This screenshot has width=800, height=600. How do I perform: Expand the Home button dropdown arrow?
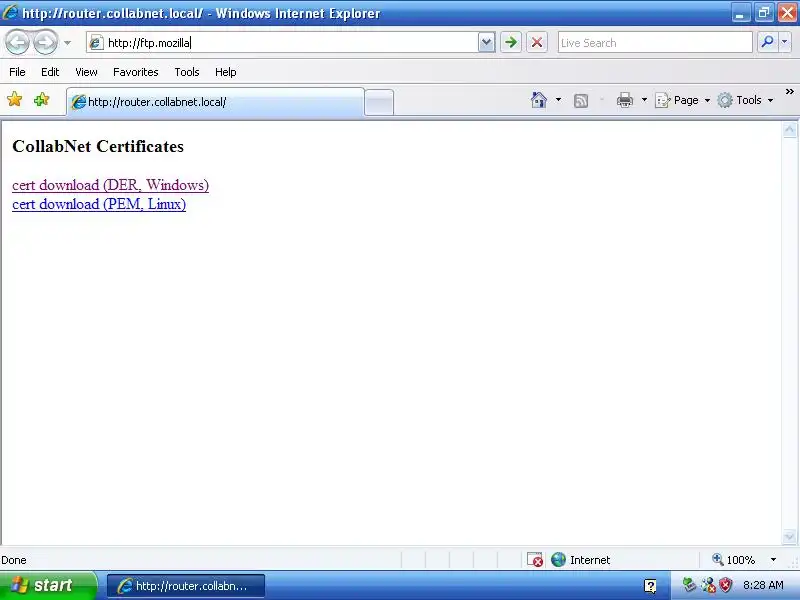(558, 100)
